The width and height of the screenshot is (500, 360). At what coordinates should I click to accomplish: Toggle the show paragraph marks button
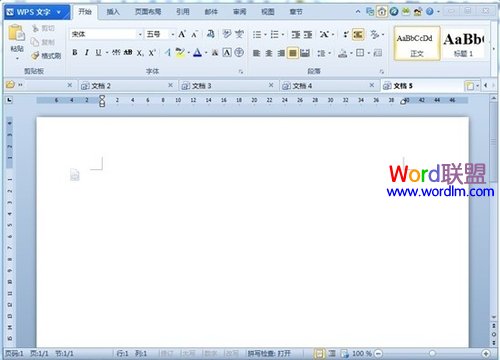tap(346, 34)
